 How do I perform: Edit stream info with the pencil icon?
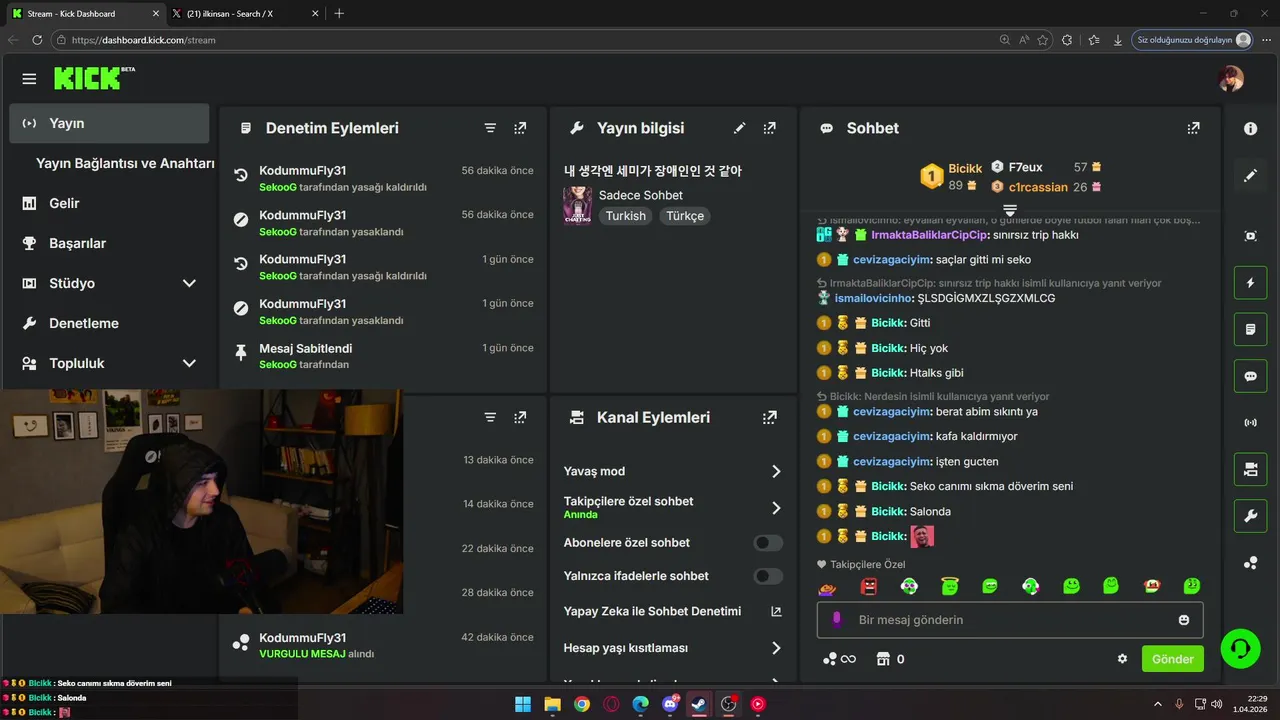point(739,128)
